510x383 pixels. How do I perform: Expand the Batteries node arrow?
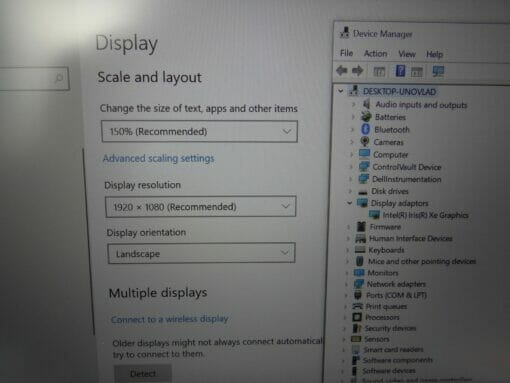click(353, 117)
